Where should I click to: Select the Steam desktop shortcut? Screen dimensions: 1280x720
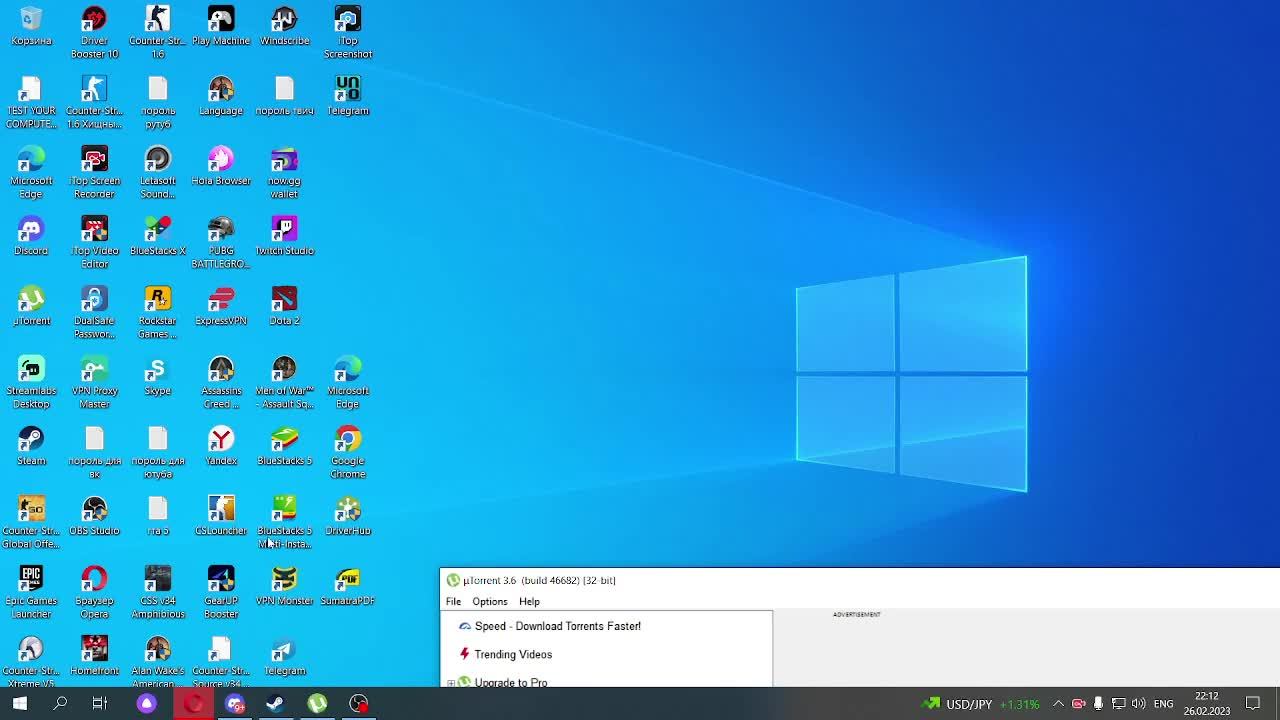click(31, 447)
